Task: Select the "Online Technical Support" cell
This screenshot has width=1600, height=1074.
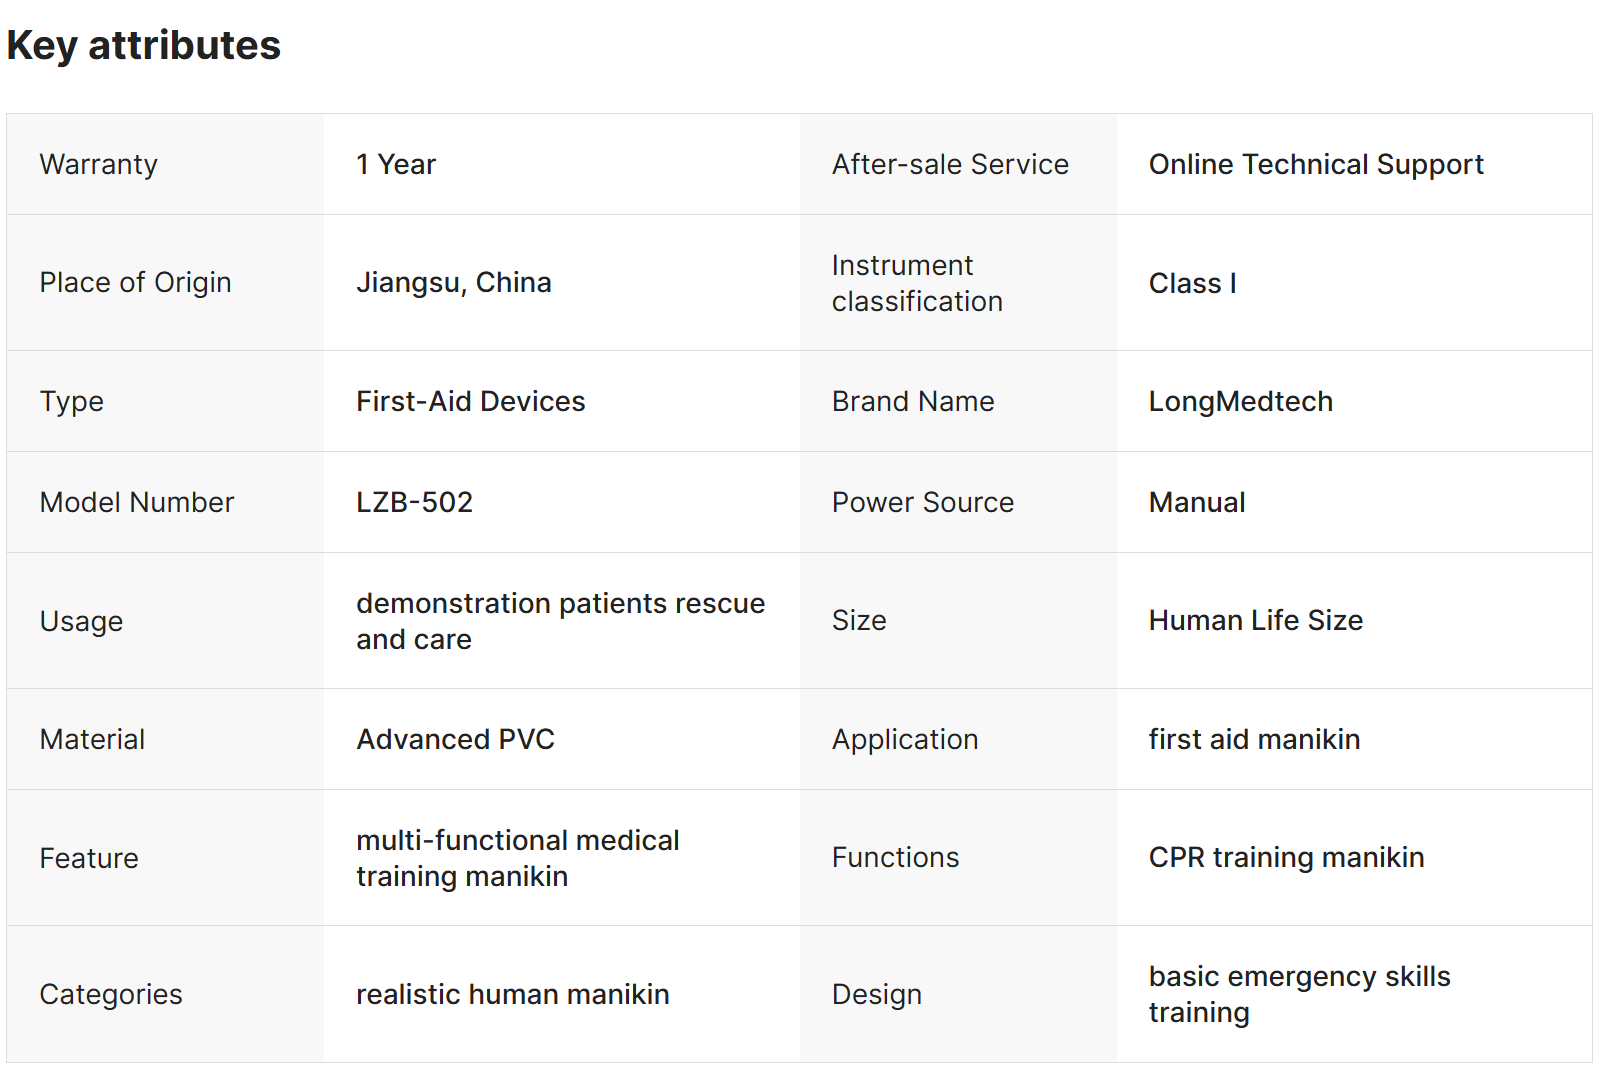Action: coord(1315,164)
